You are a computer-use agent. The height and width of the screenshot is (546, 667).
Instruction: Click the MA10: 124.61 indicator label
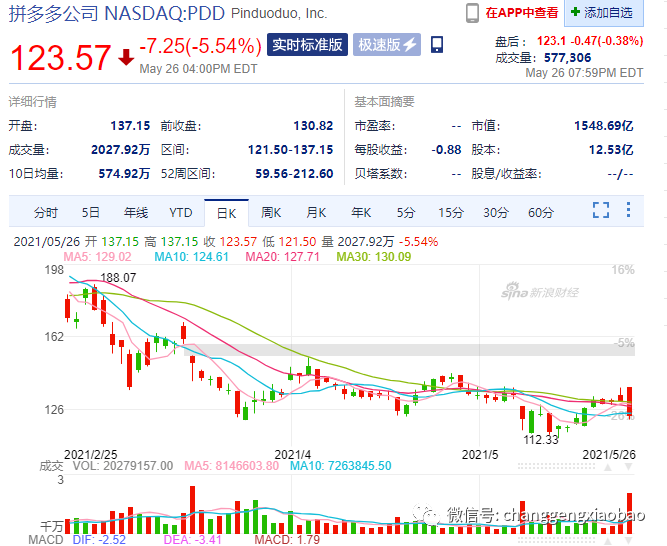click(191, 257)
